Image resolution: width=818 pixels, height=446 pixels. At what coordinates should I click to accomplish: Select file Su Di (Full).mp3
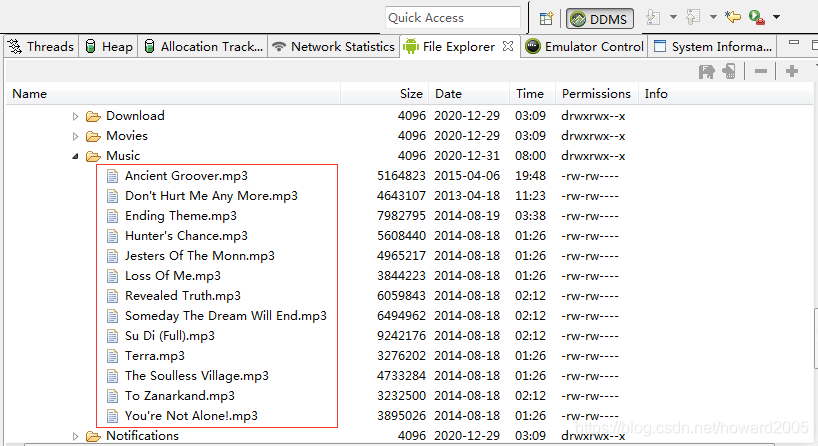pyautogui.click(x=170, y=335)
